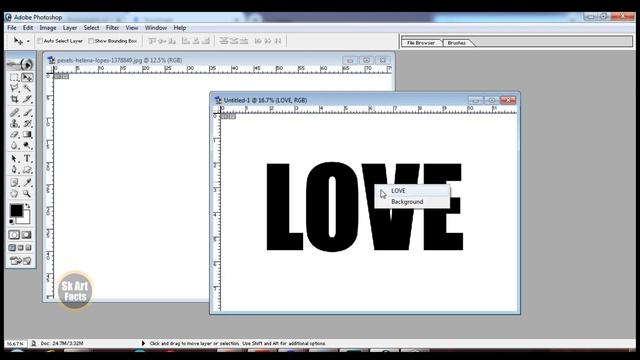Click the foreground color swatch
The width and height of the screenshot is (640, 360).
[16, 211]
